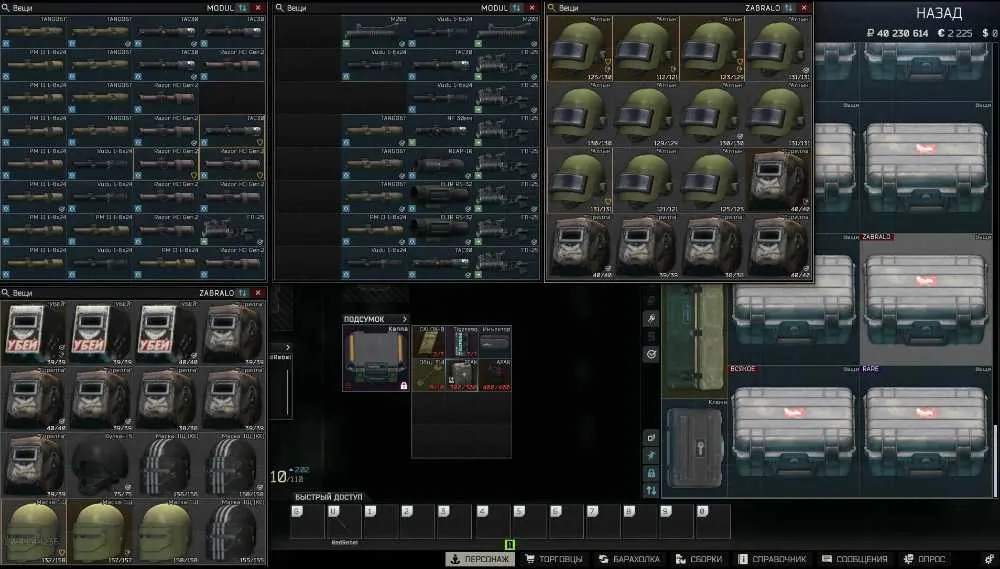Viewport: 1000px width, 569px height.
Task: Select the item case tagged RARE
Action: point(926,431)
